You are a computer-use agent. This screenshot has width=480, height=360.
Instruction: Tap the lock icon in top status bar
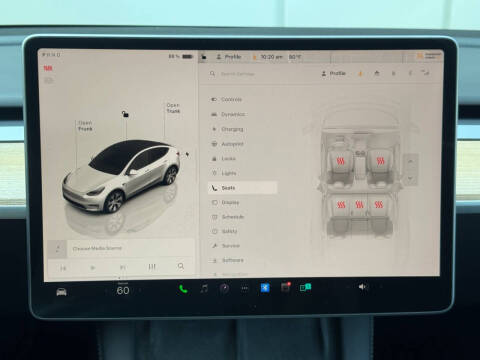point(204,57)
